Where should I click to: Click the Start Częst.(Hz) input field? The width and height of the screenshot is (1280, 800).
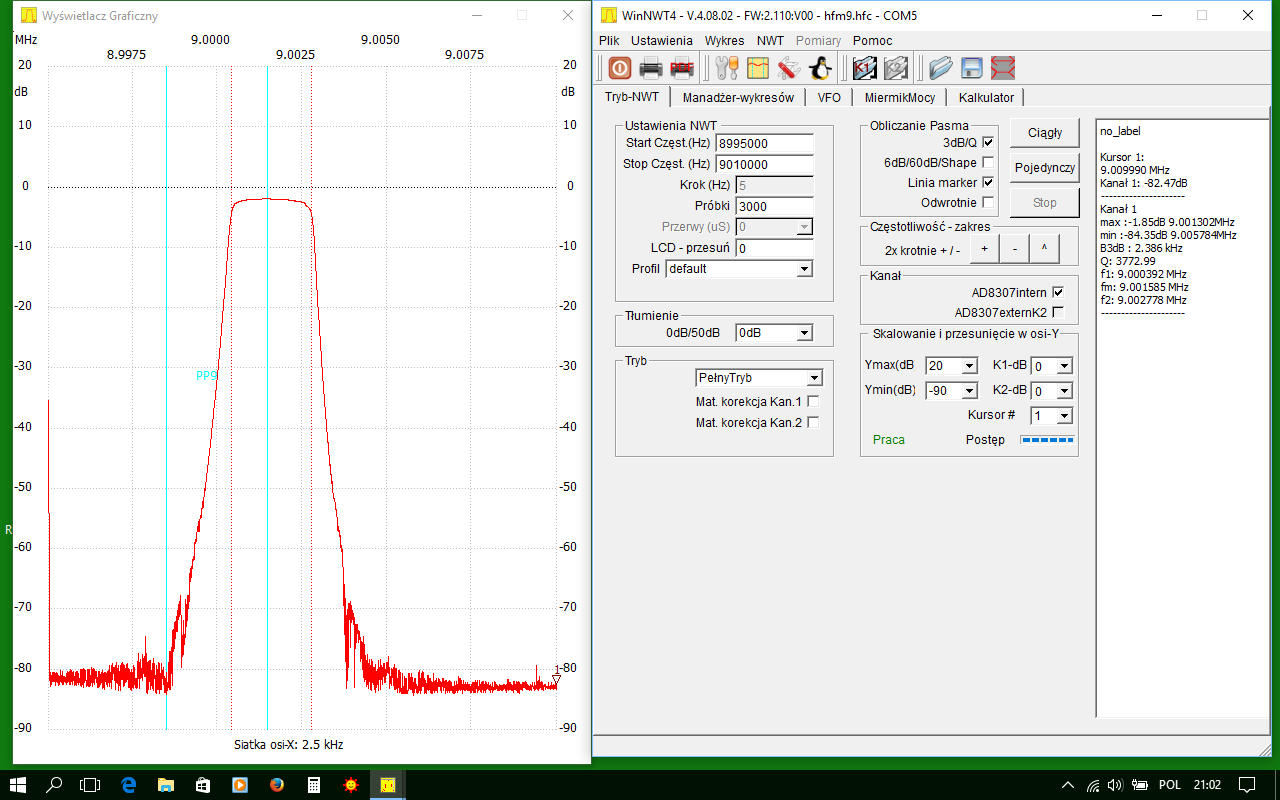[764, 144]
